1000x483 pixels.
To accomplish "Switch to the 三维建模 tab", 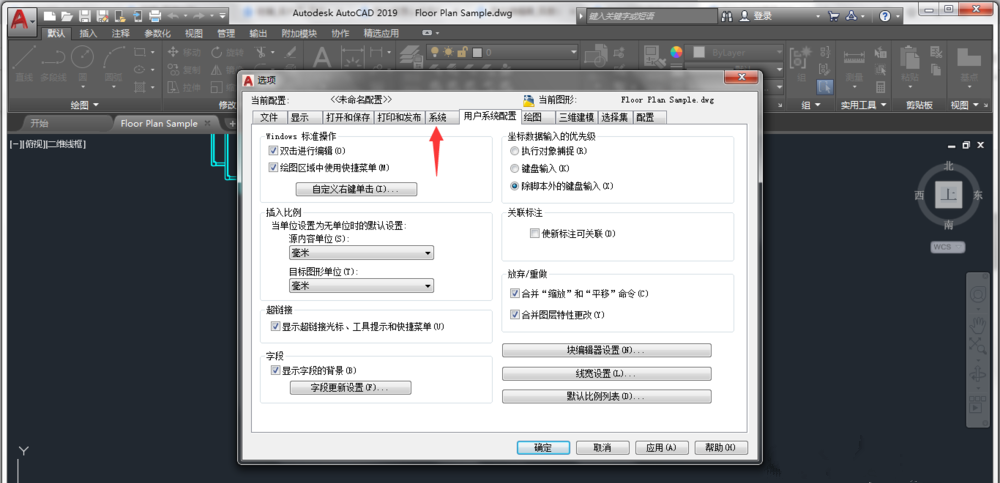I will point(577,117).
